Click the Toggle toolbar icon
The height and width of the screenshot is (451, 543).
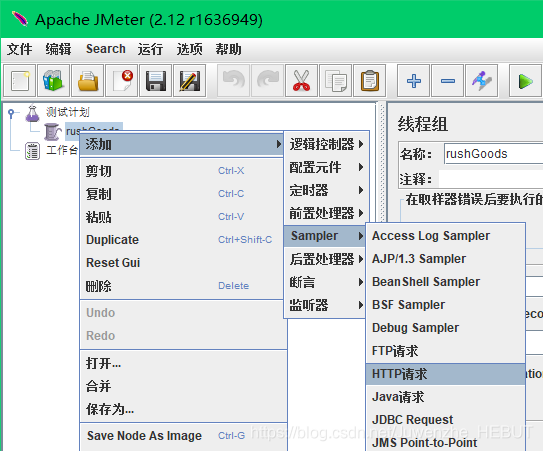tap(482, 81)
